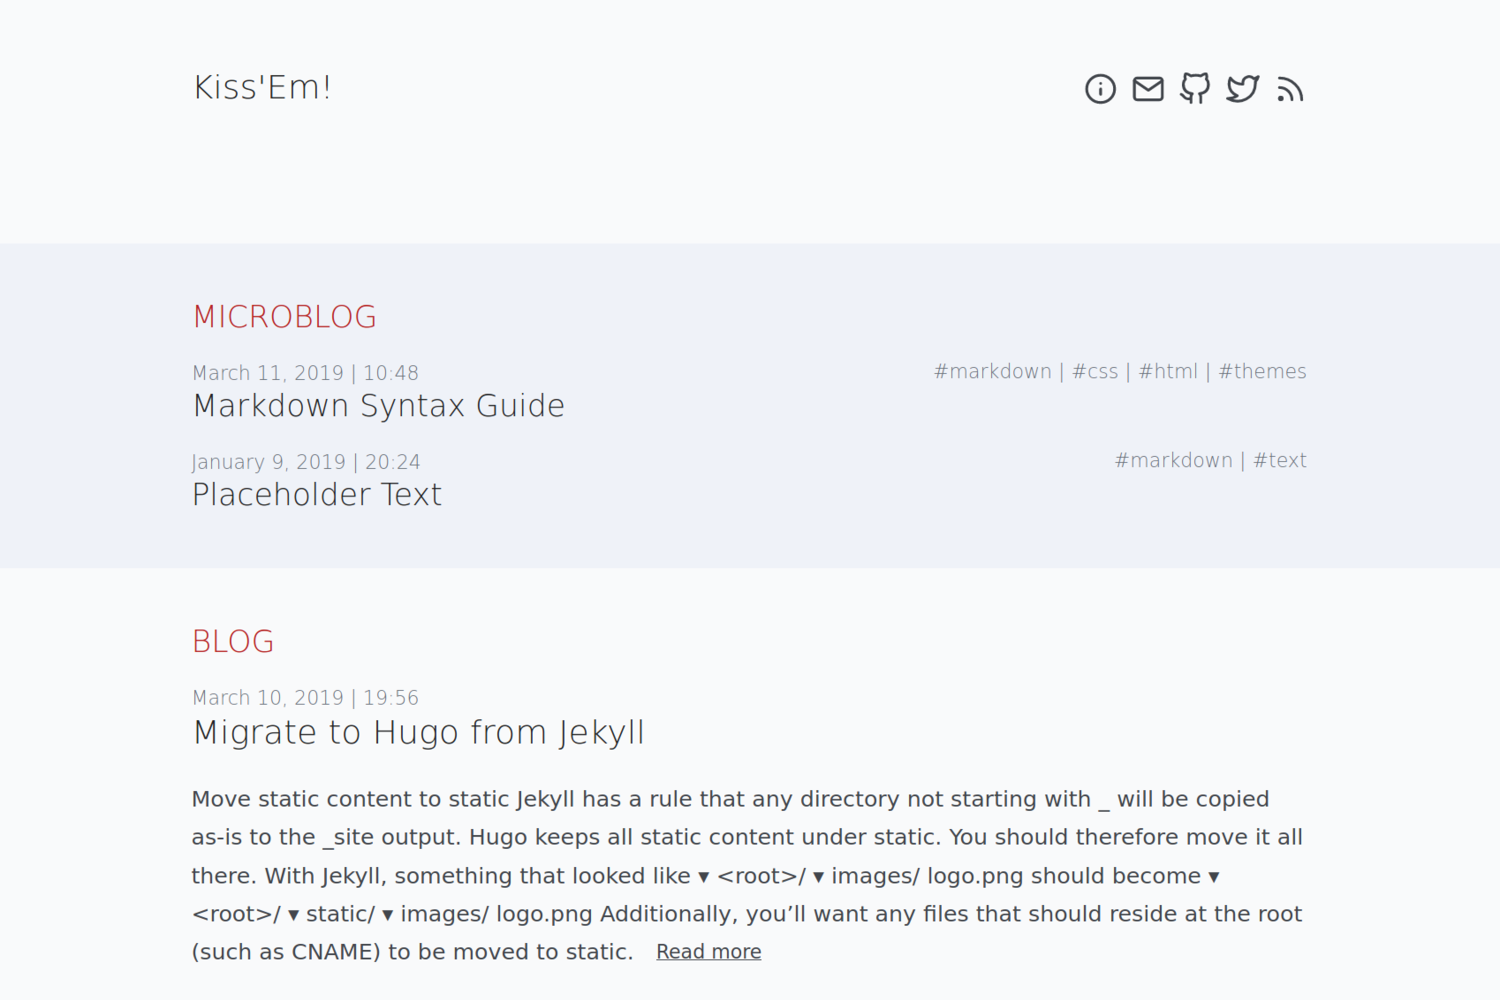1500x1000 pixels.
Task: Click the Read more link
Action: (x=709, y=952)
